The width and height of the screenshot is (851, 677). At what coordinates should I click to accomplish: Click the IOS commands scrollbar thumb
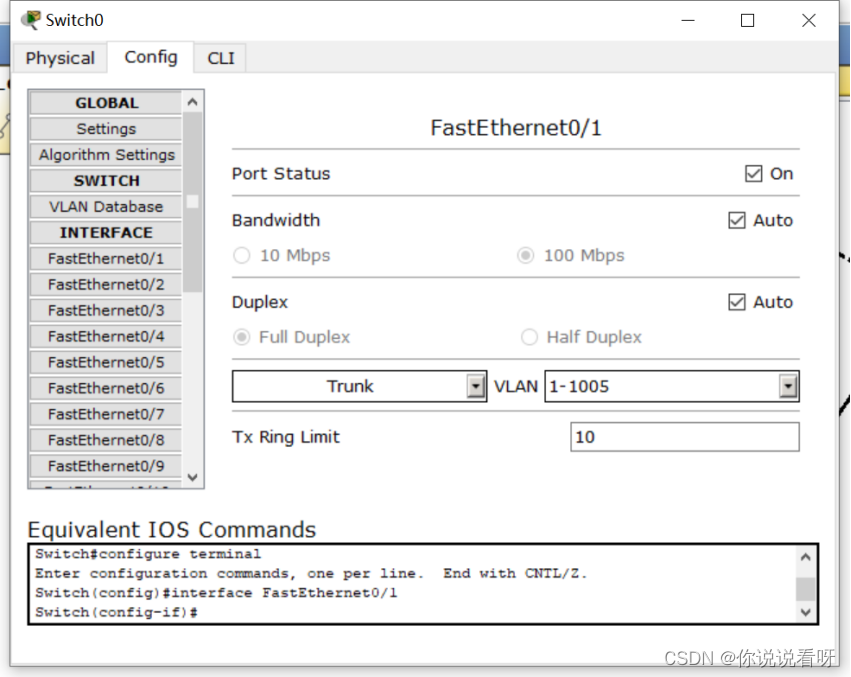coord(806,589)
